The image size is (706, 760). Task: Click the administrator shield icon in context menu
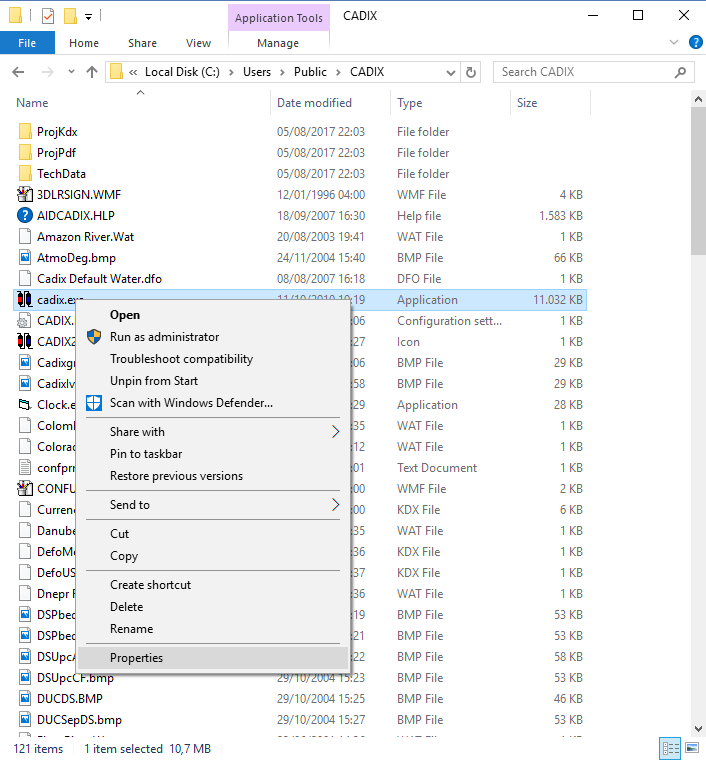(94, 336)
